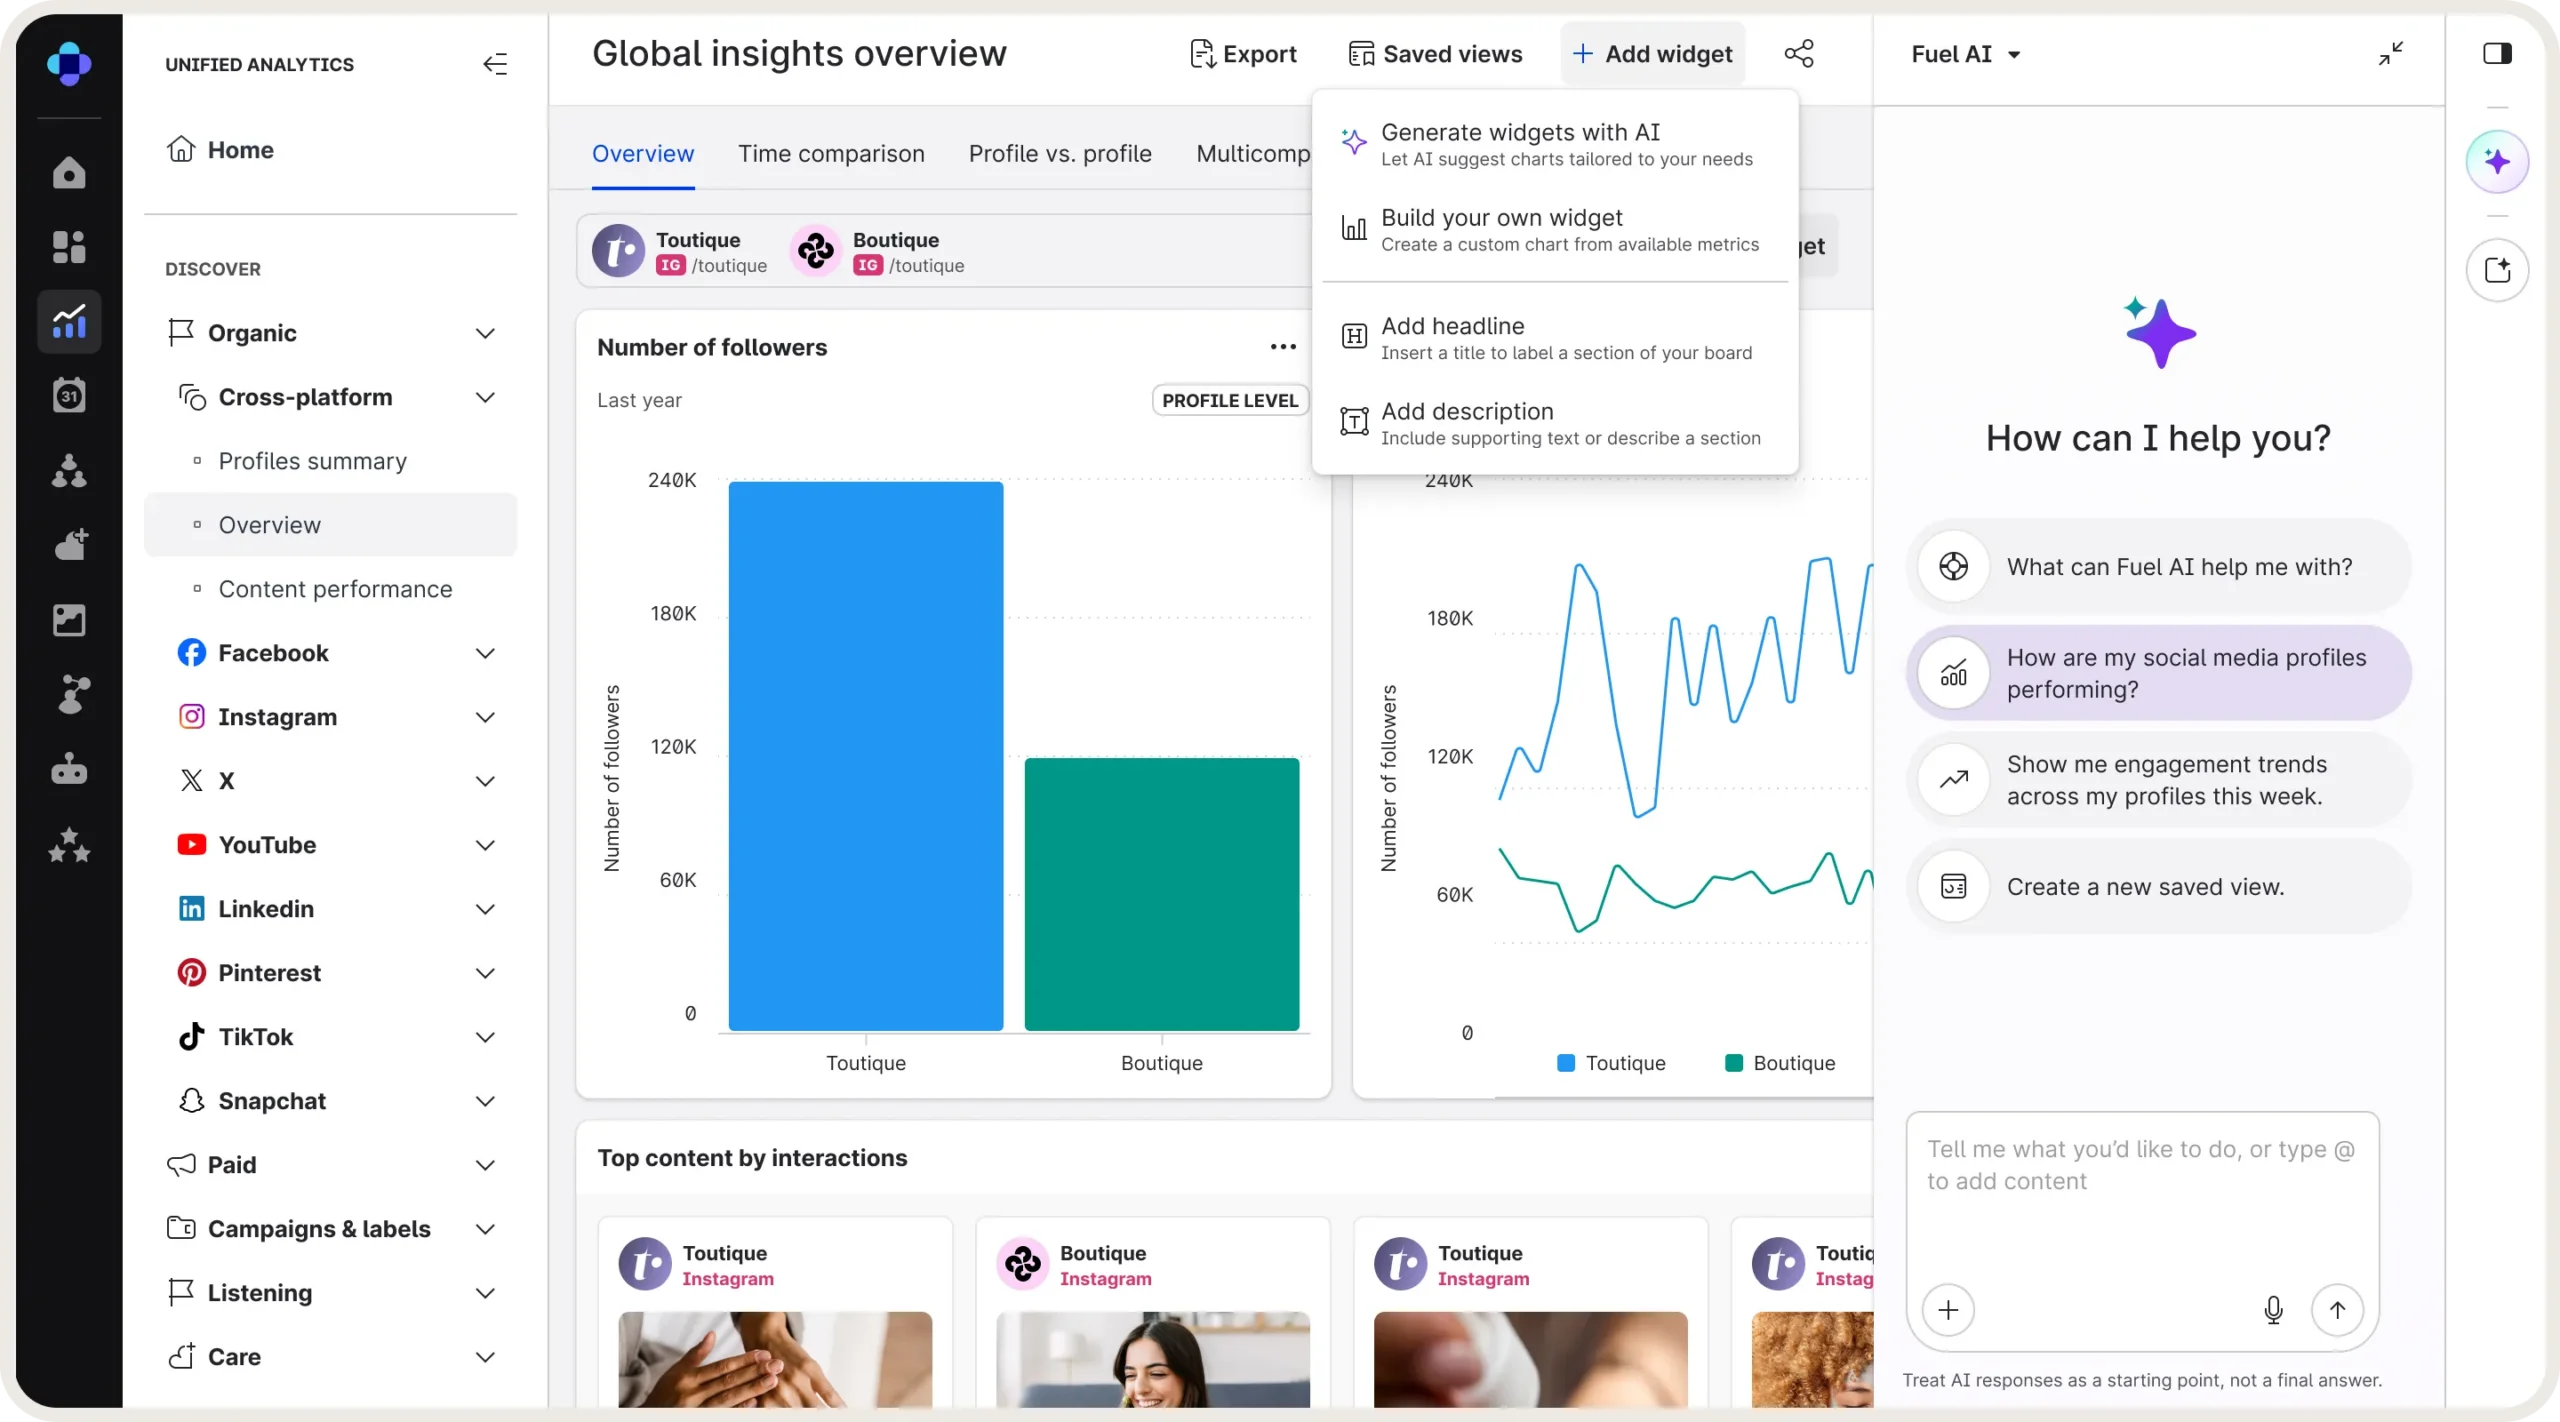Viewport: 2560px width, 1422px height.
Task: Open Saved views
Action: pyautogui.click(x=1435, y=54)
